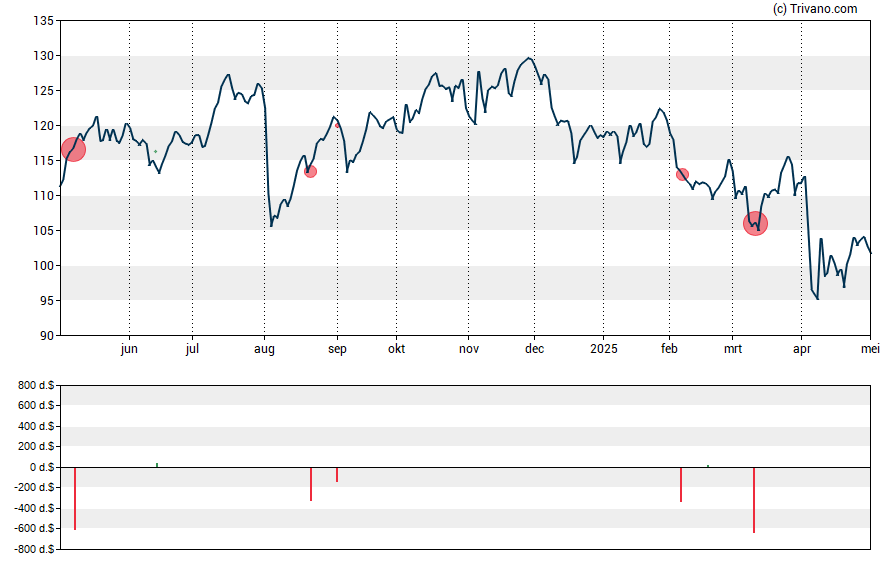Click the large red marker in mid-March near 106
The width and height of the screenshot is (888, 565).
click(x=755, y=224)
